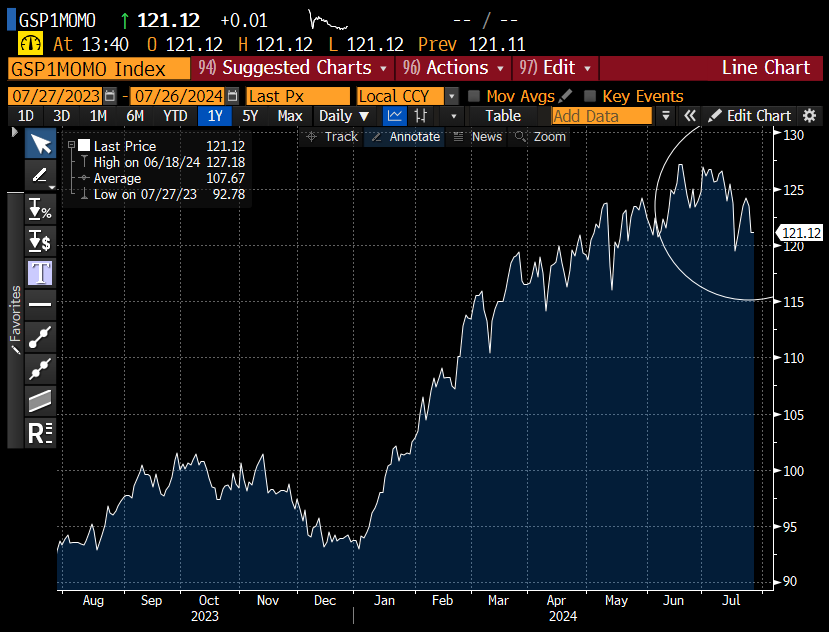Expand the Local CCY currency dropdown
Image resolution: width=829 pixels, height=632 pixels.
[452, 96]
